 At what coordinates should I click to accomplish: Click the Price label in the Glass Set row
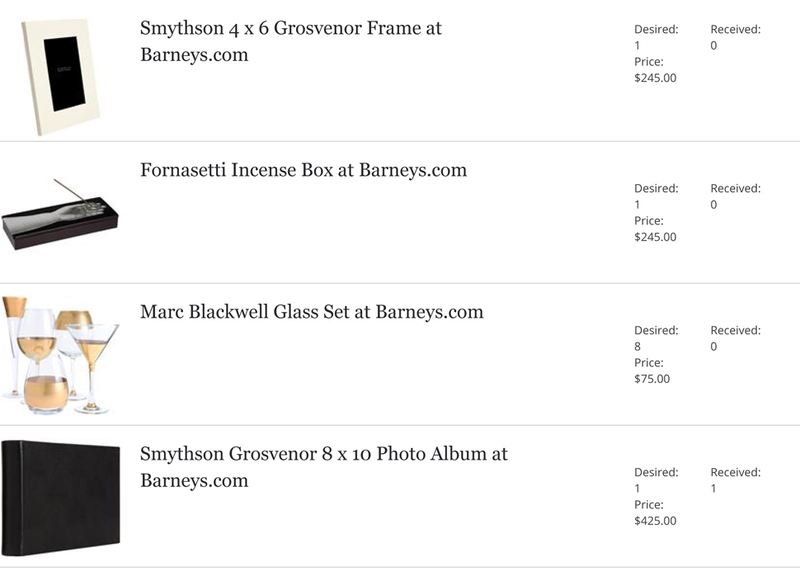649,363
